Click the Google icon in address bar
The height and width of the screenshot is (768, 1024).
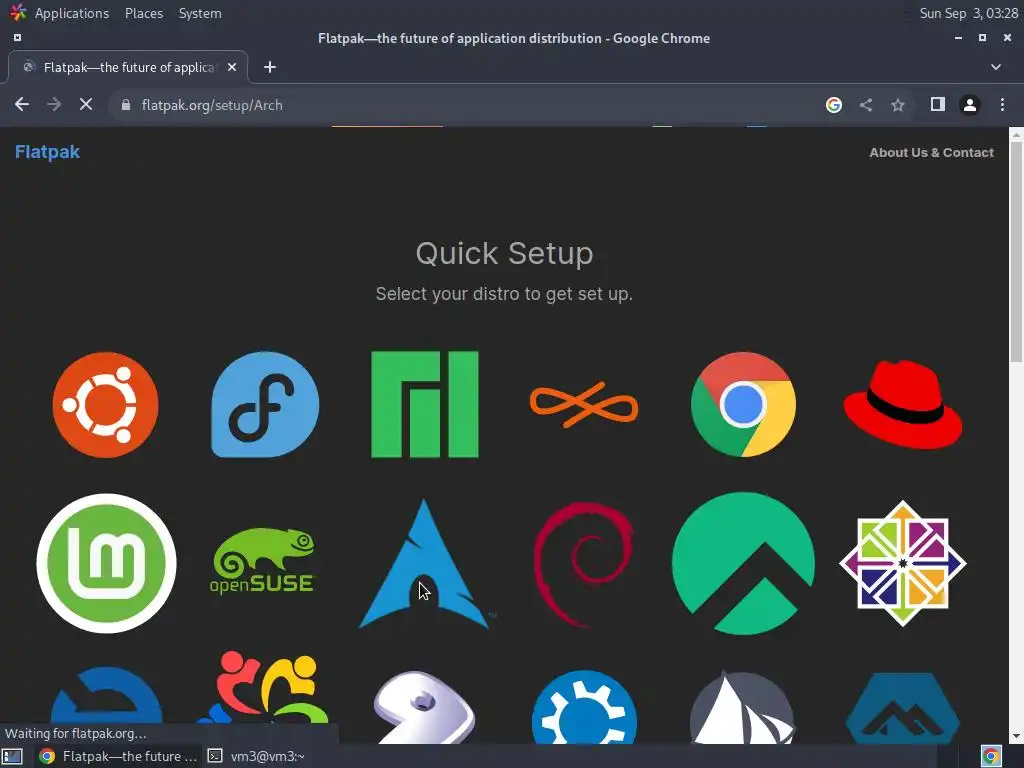click(x=834, y=104)
